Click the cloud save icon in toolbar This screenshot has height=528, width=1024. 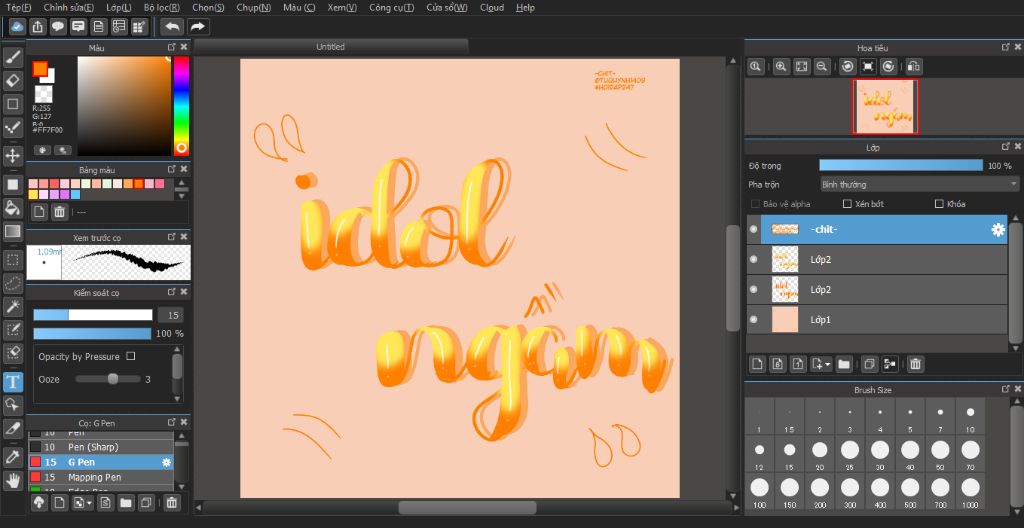18,27
